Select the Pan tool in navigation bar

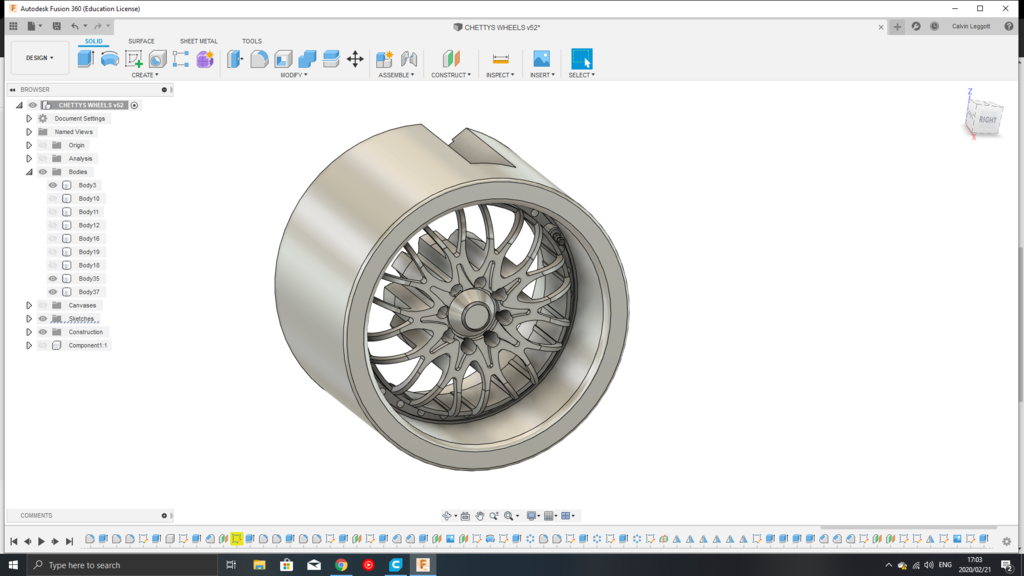pos(480,516)
